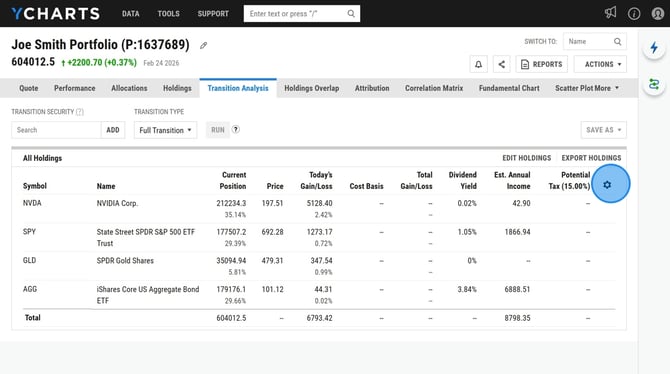Click NVDA price 197.51
This screenshot has height=374, width=670.
coord(272,203)
